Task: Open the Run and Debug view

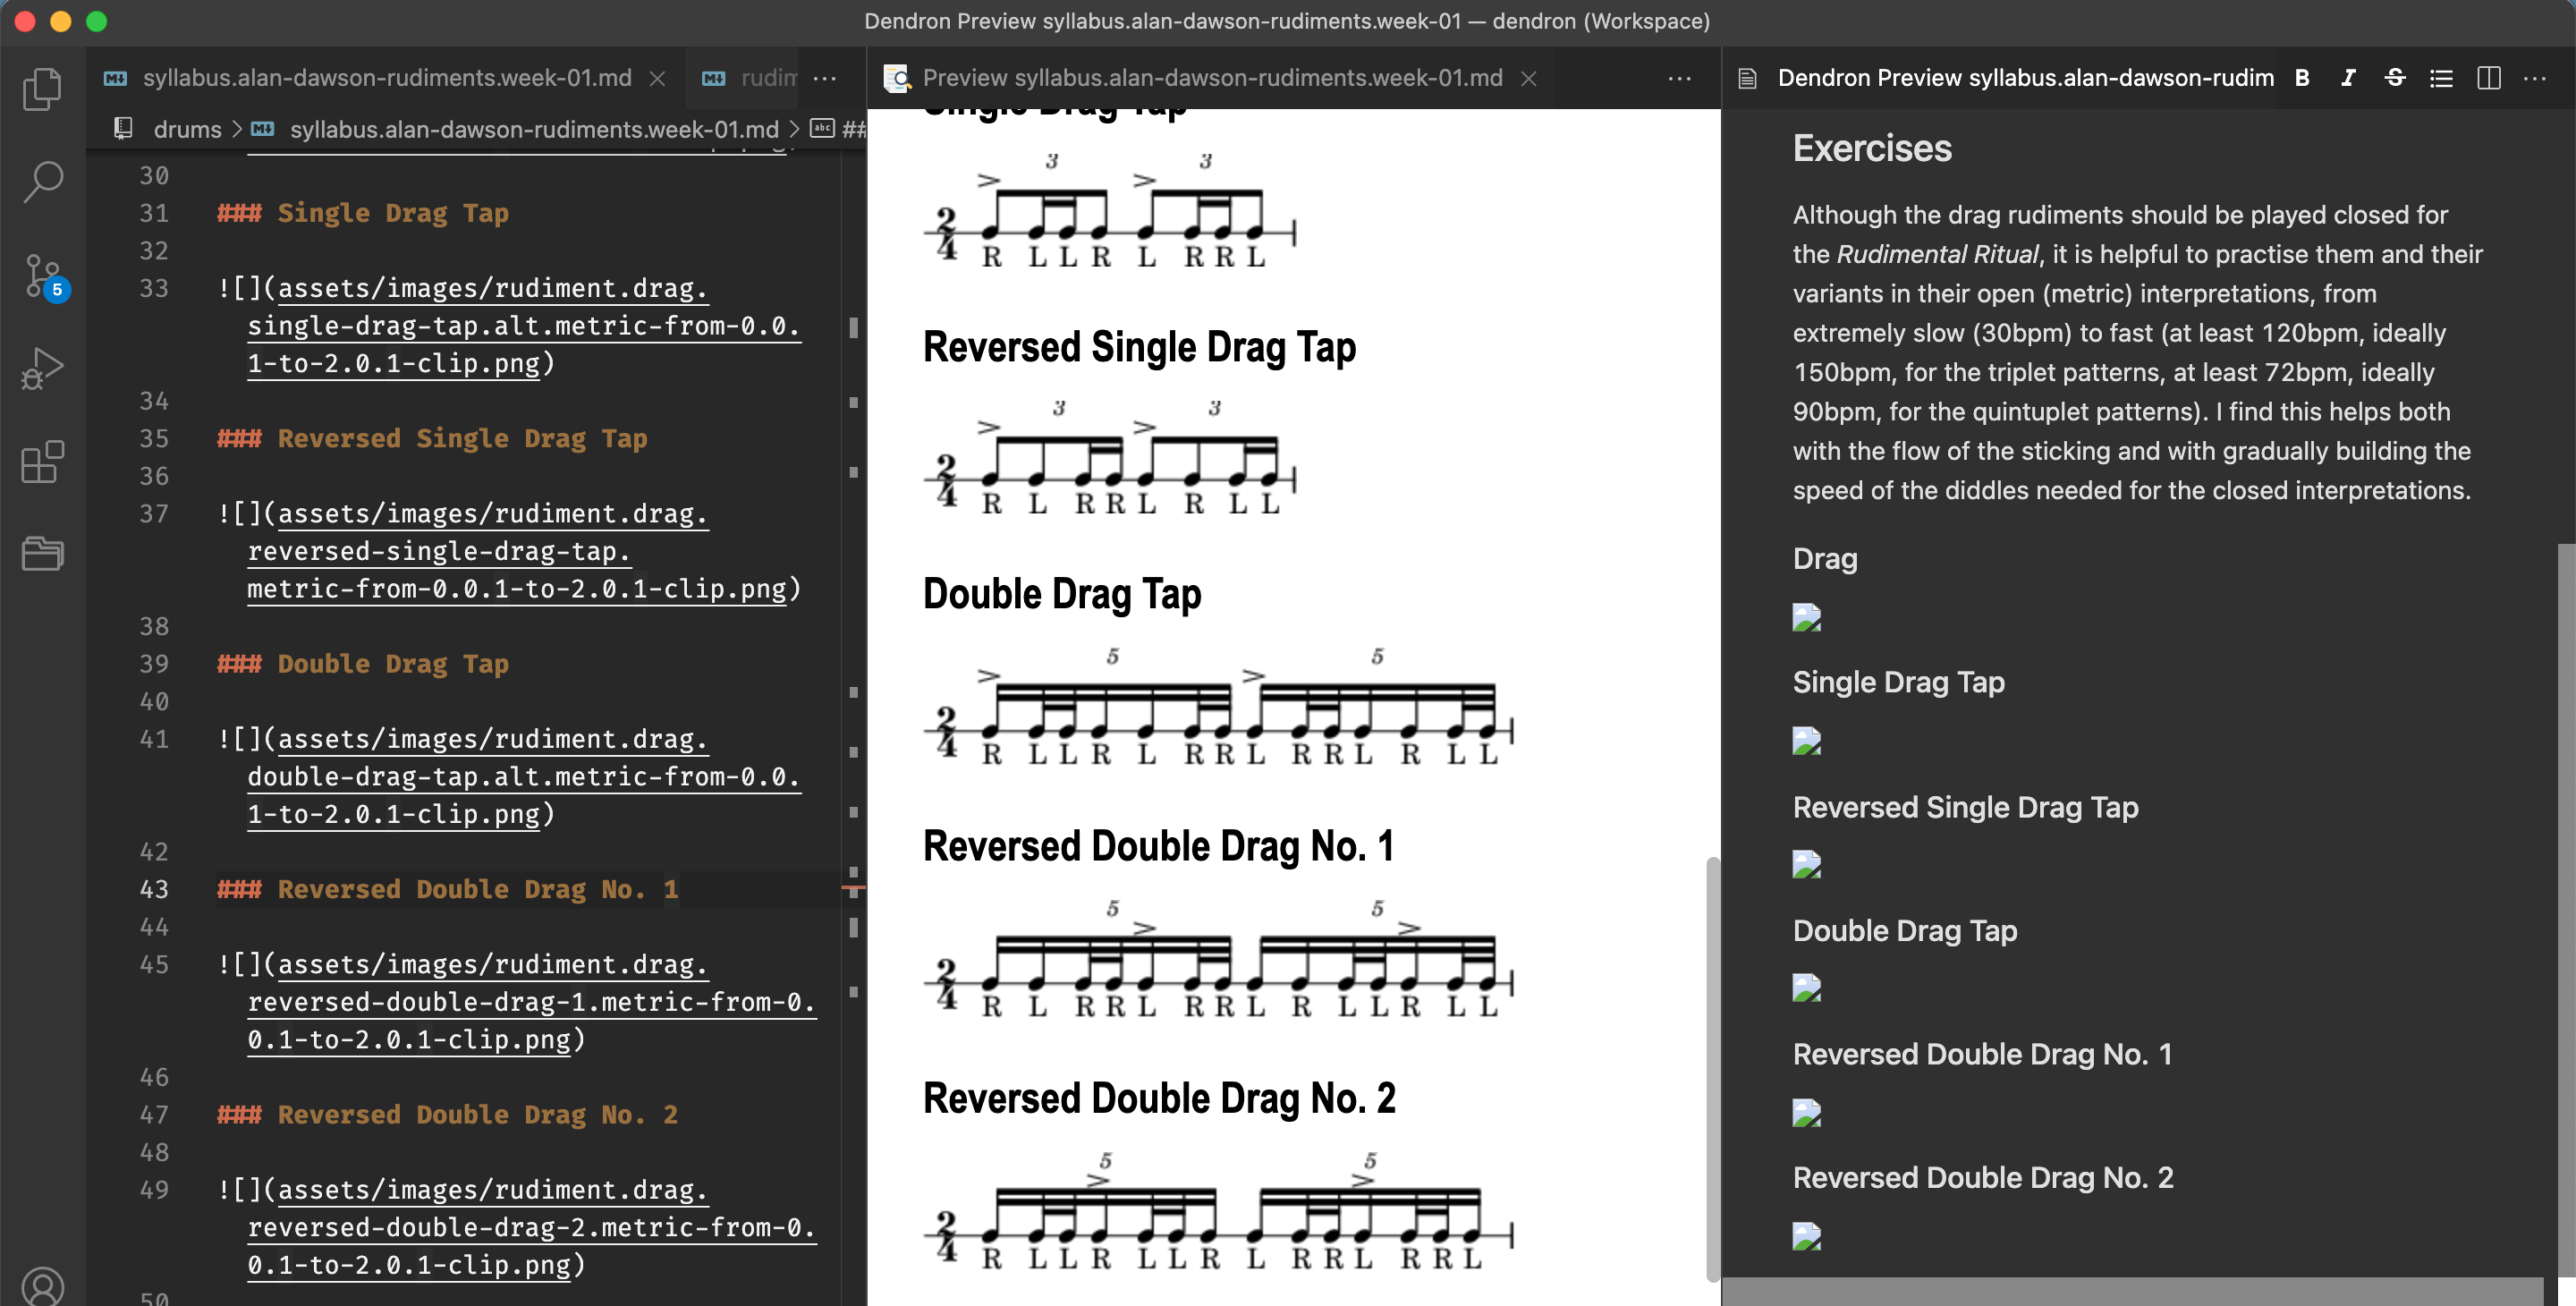Action: tap(42, 368)
